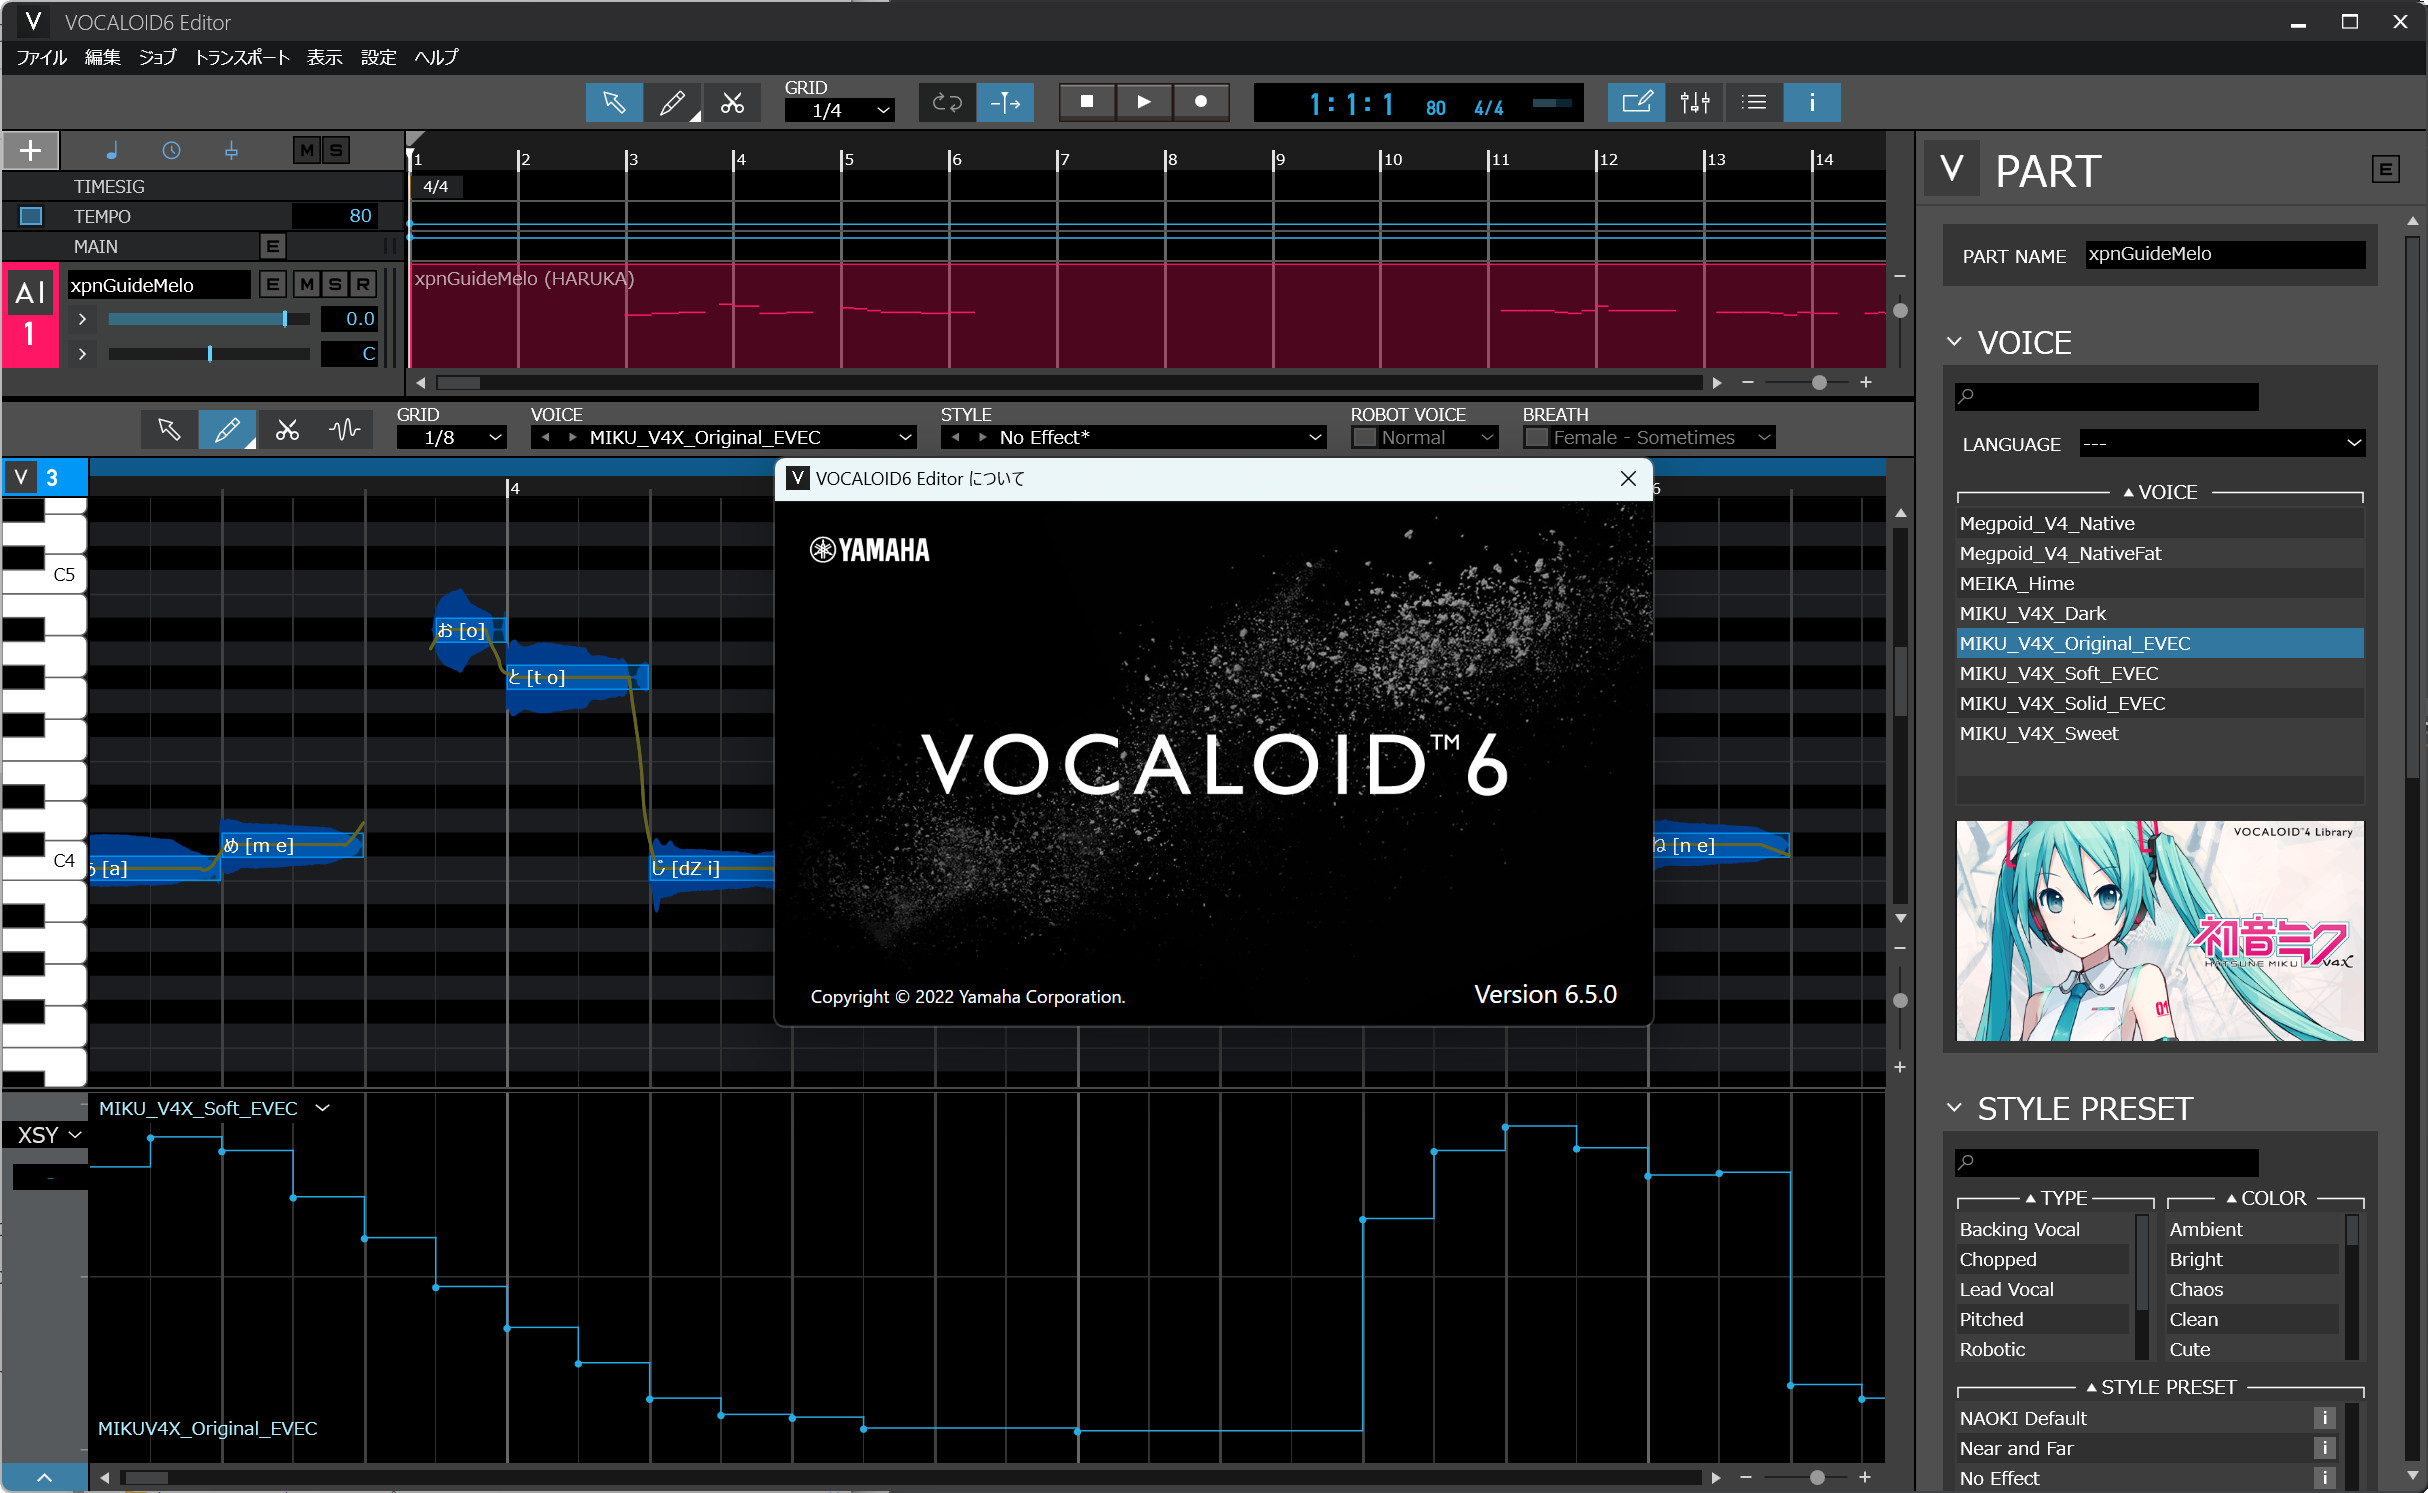Open the XSY parameter dropdown
2428x1493 pixels.
(48, 1135)
